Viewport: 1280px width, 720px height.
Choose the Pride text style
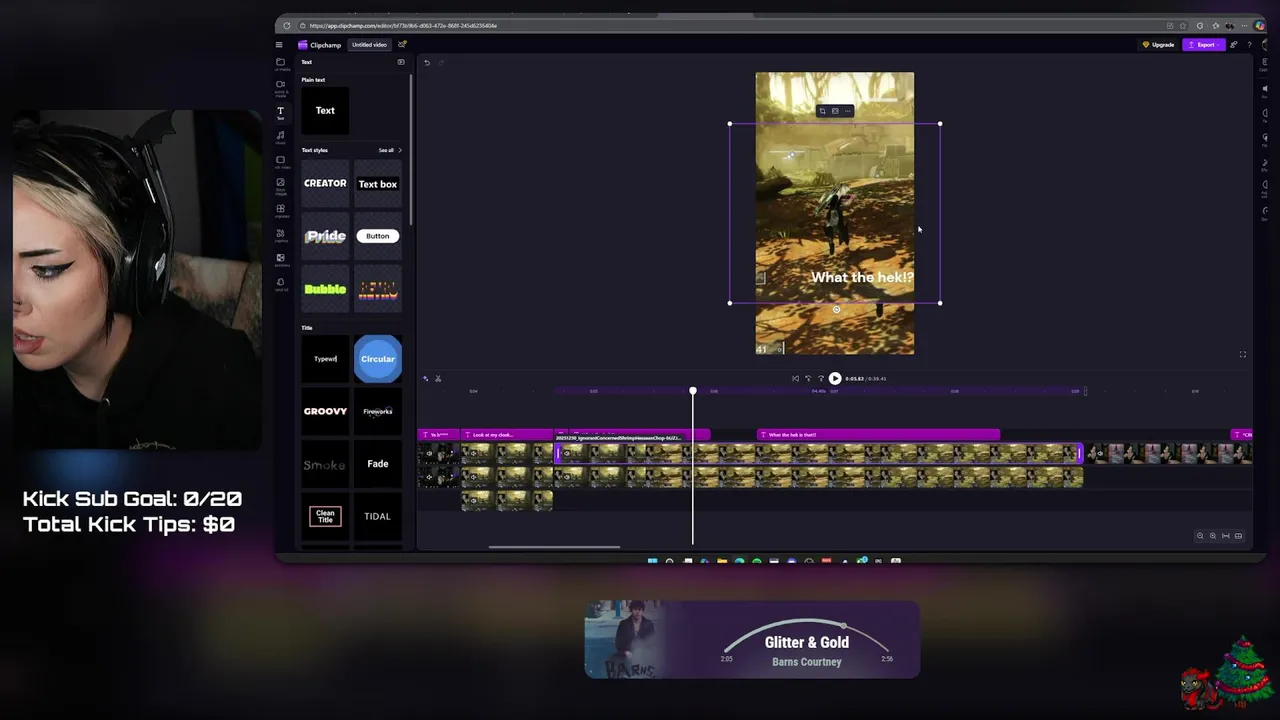coord(325,236)
